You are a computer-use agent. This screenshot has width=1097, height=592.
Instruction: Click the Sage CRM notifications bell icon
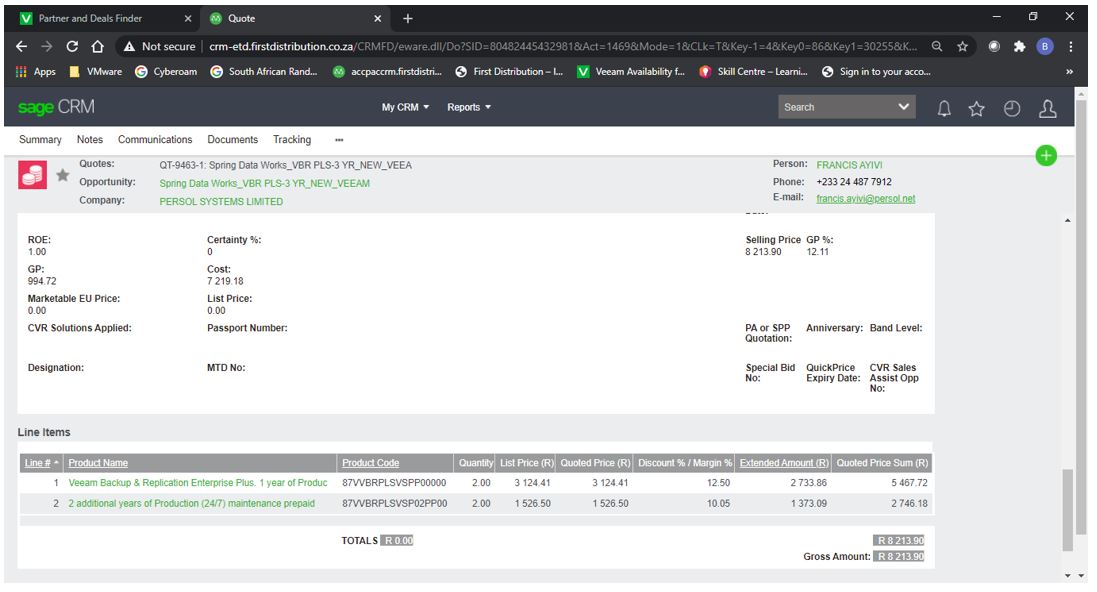(943, 109)
